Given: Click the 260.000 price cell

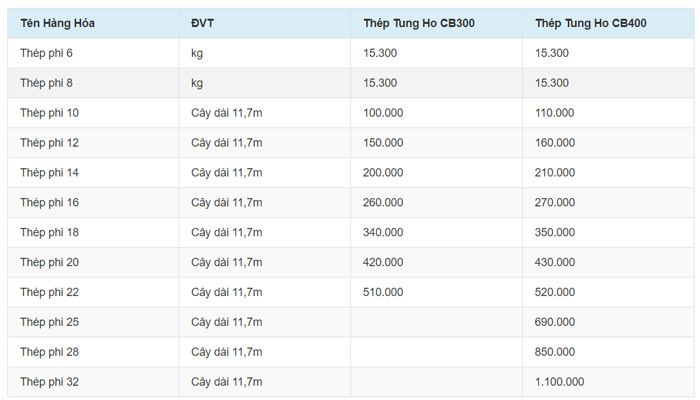Looking at the screenshot, I should point(383,202).
